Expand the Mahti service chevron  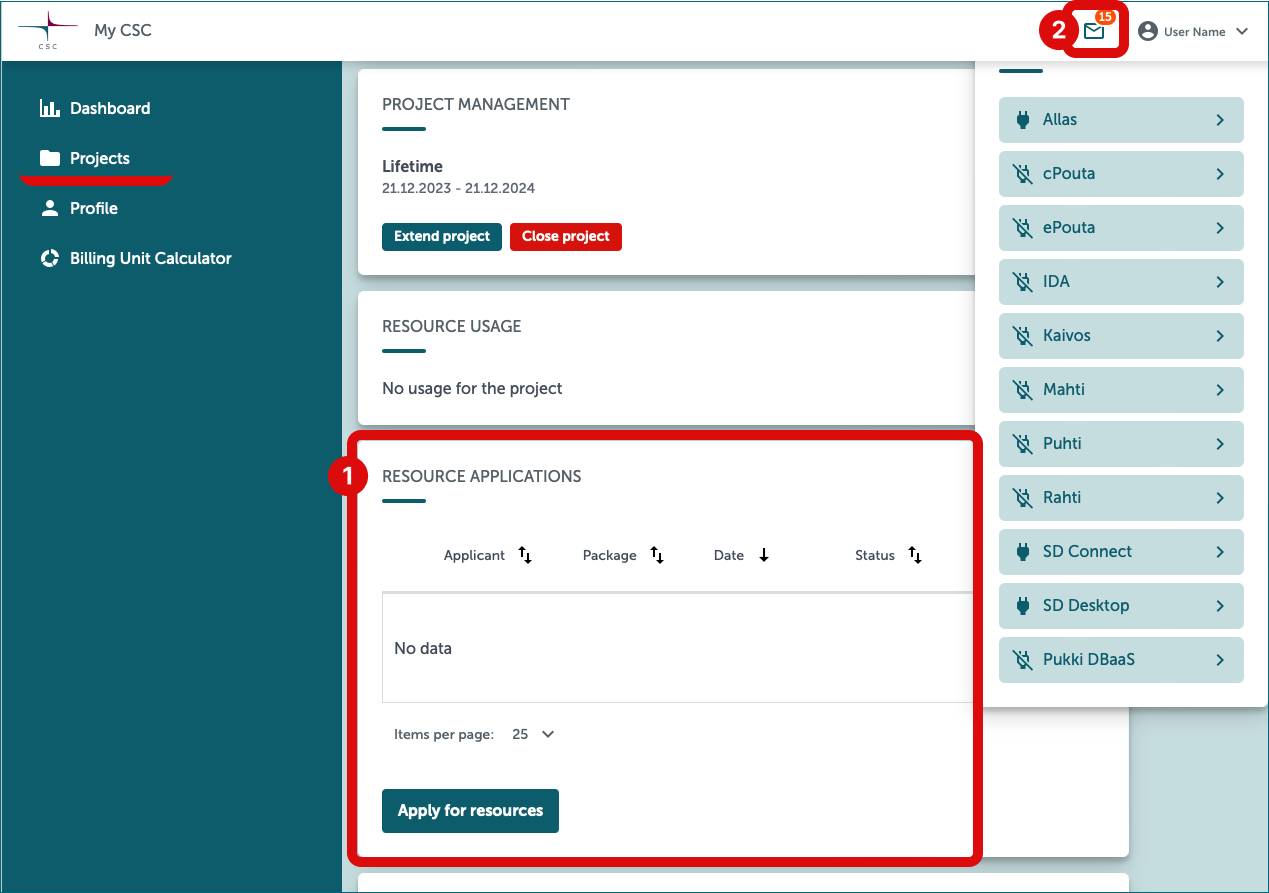point(1220,390)
